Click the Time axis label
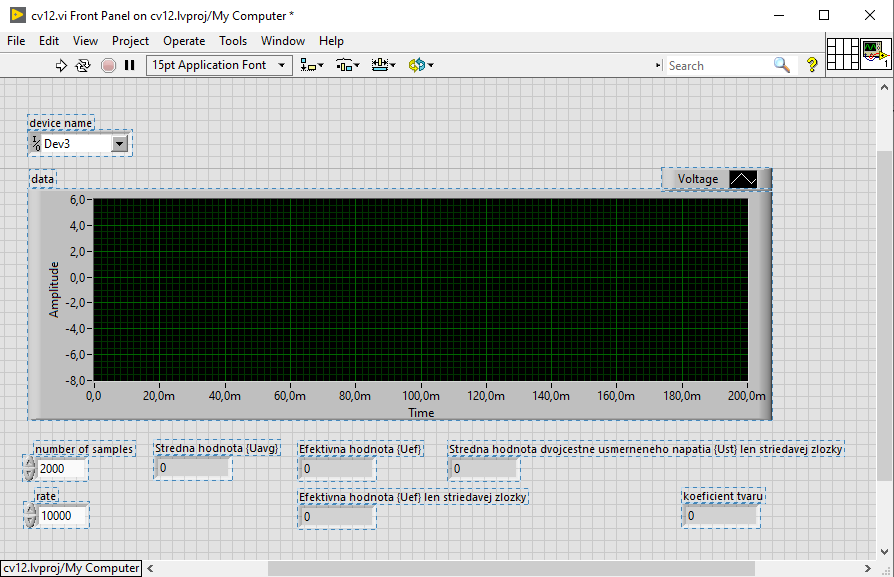Viewport: 894px width, 577px height. [421, 413]
